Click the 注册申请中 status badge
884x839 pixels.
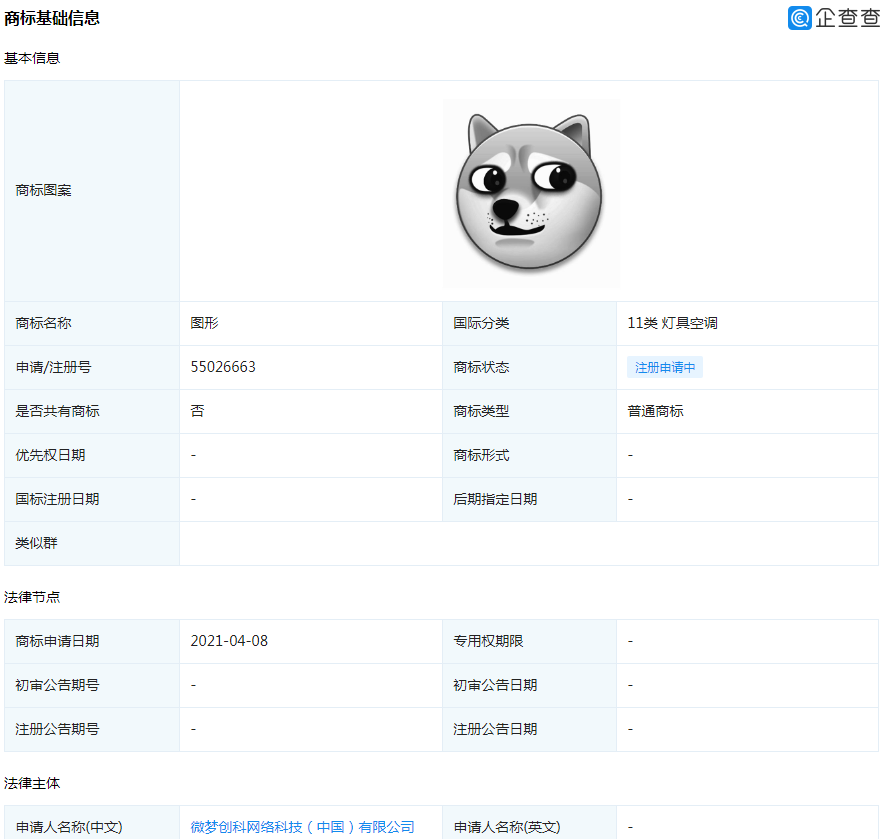pyautogui.click(x=664, y=367)
